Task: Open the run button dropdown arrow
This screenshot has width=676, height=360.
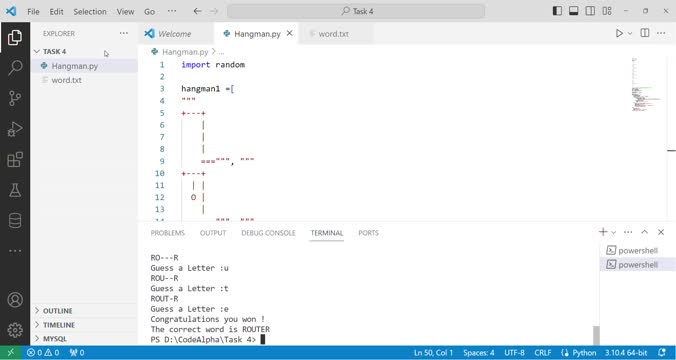Action: 630,34
